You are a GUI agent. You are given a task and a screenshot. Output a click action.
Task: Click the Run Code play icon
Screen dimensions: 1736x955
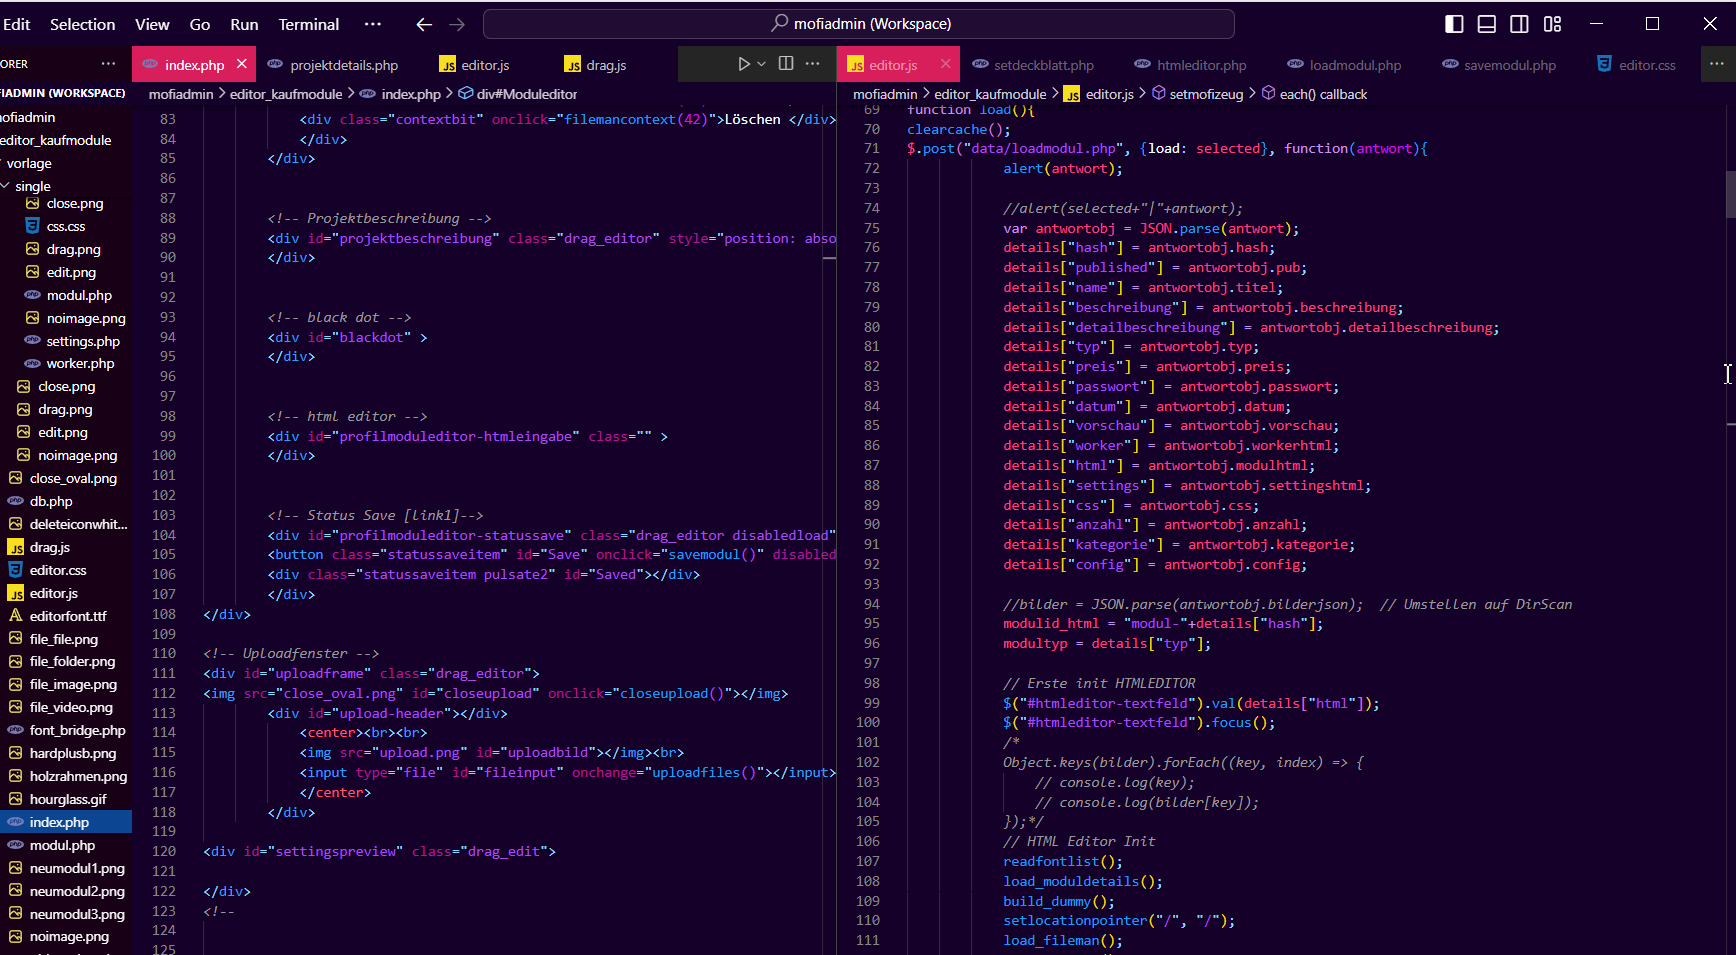pos(744,64)
